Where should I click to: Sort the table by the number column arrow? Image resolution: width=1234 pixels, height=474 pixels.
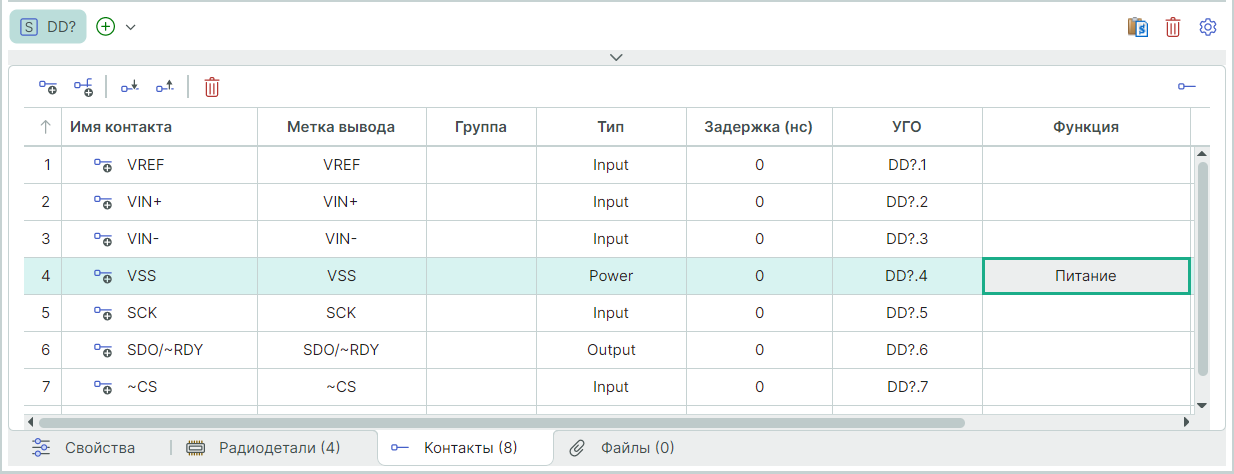tap(45, 127)
